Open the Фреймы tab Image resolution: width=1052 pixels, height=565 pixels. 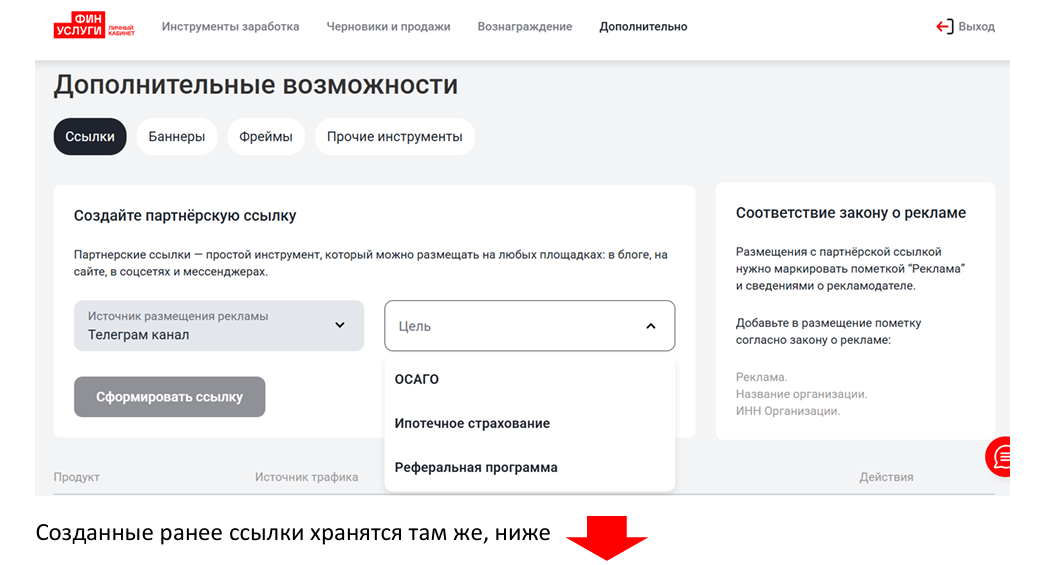[266, 137]
